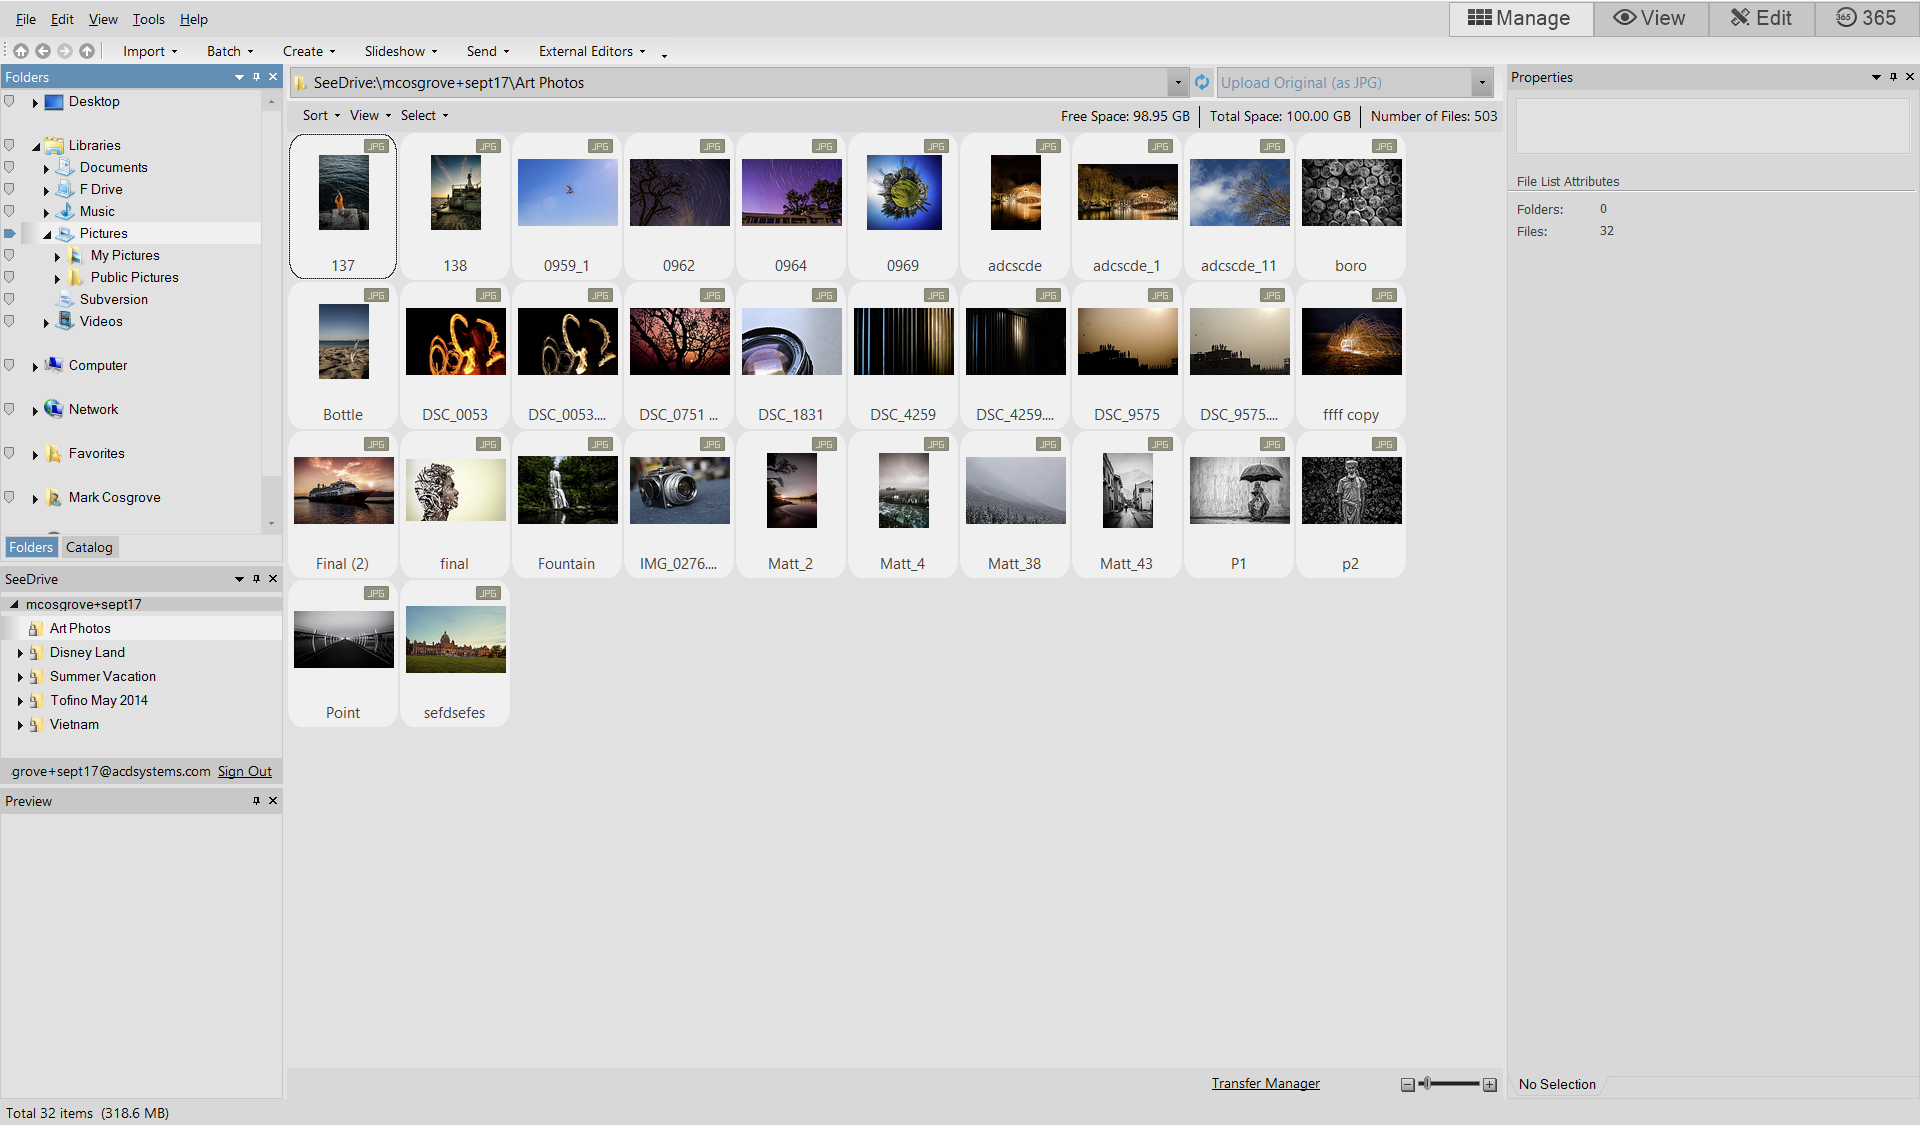
Task: Select the Fountain photo thumbnail
Action: 567,490
